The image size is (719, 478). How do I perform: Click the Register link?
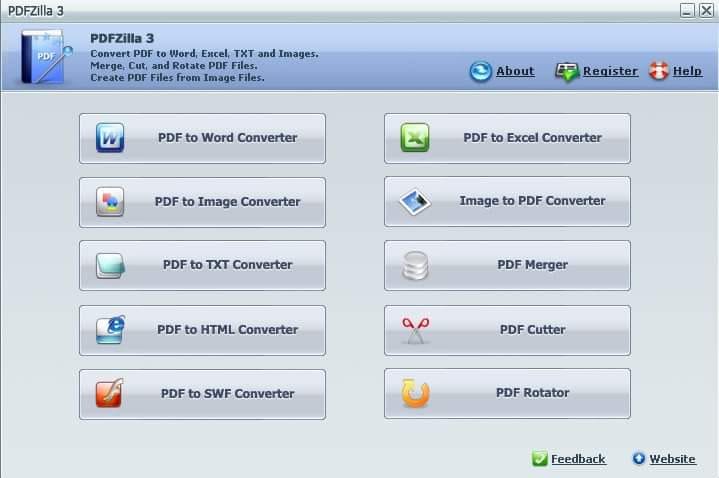pos(610,71)
